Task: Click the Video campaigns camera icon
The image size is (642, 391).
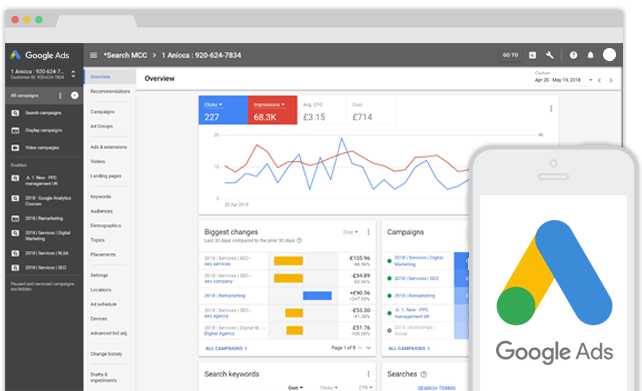Action: point(15,147)
